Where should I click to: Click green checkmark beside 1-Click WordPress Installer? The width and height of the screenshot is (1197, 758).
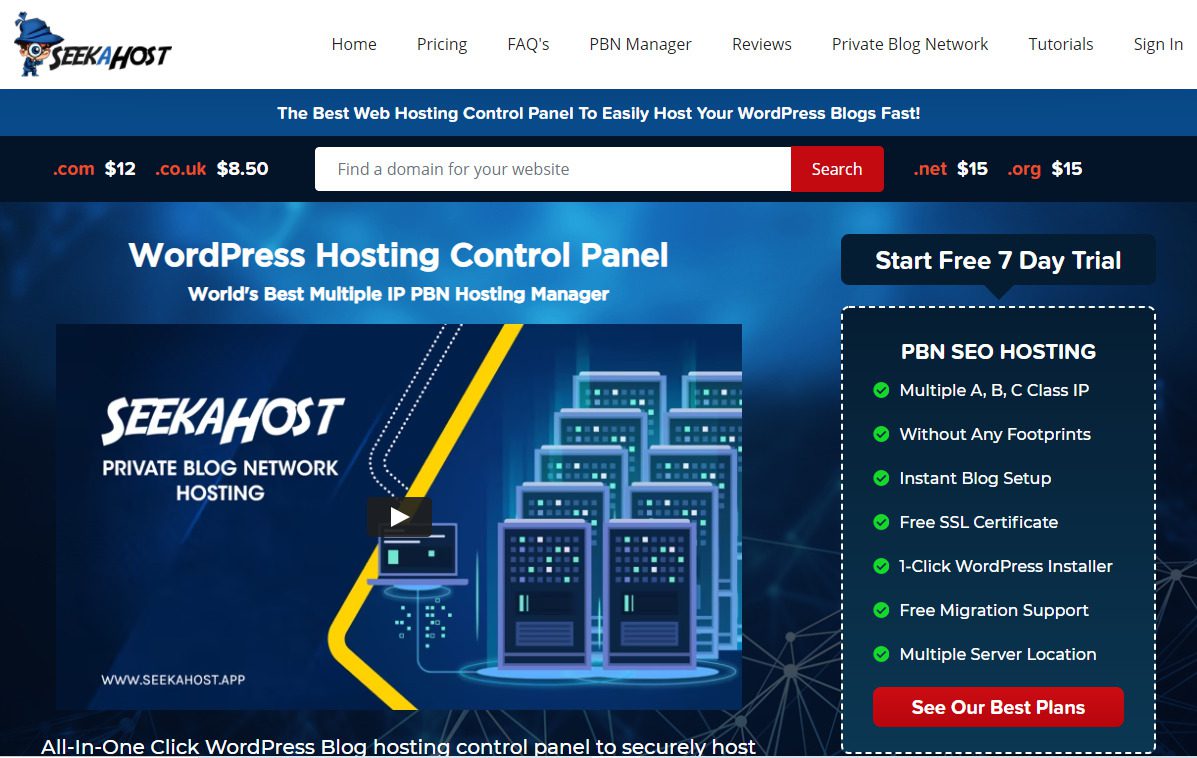point(881,566)
